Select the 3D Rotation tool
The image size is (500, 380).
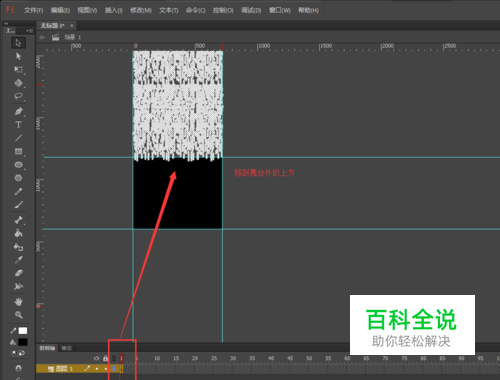[x=18, y=83]
